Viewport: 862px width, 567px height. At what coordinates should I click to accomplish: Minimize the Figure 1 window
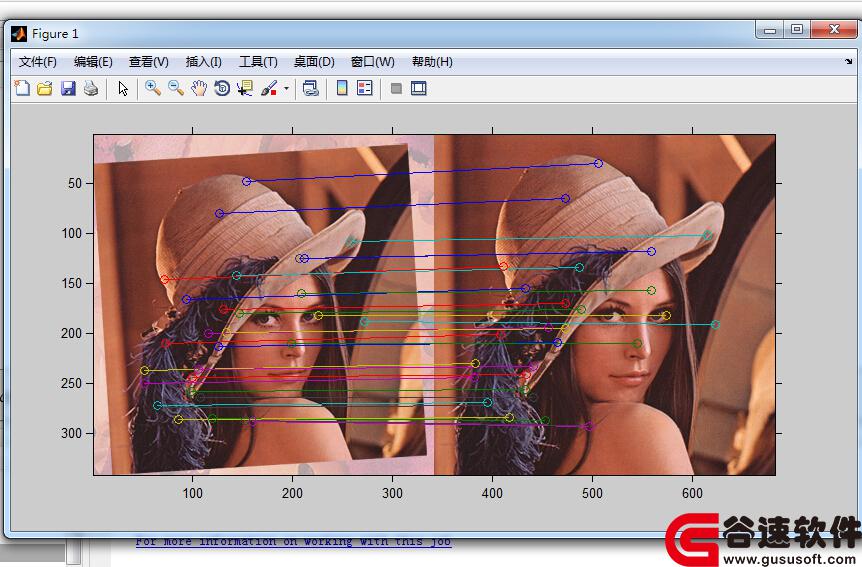pos(770,30)
